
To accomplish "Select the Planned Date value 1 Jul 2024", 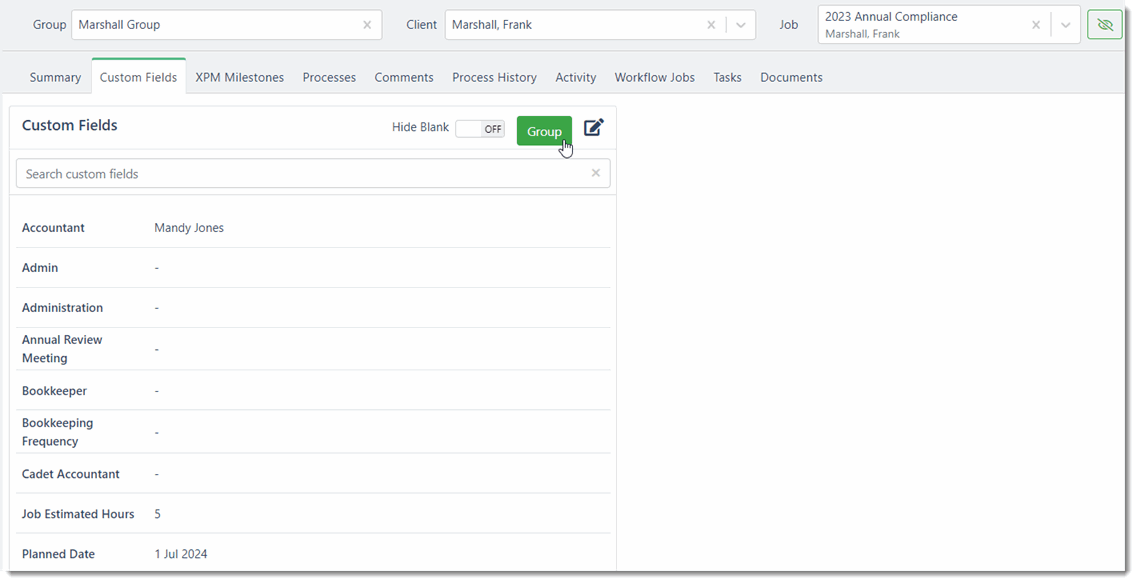I will coord(180,553).
